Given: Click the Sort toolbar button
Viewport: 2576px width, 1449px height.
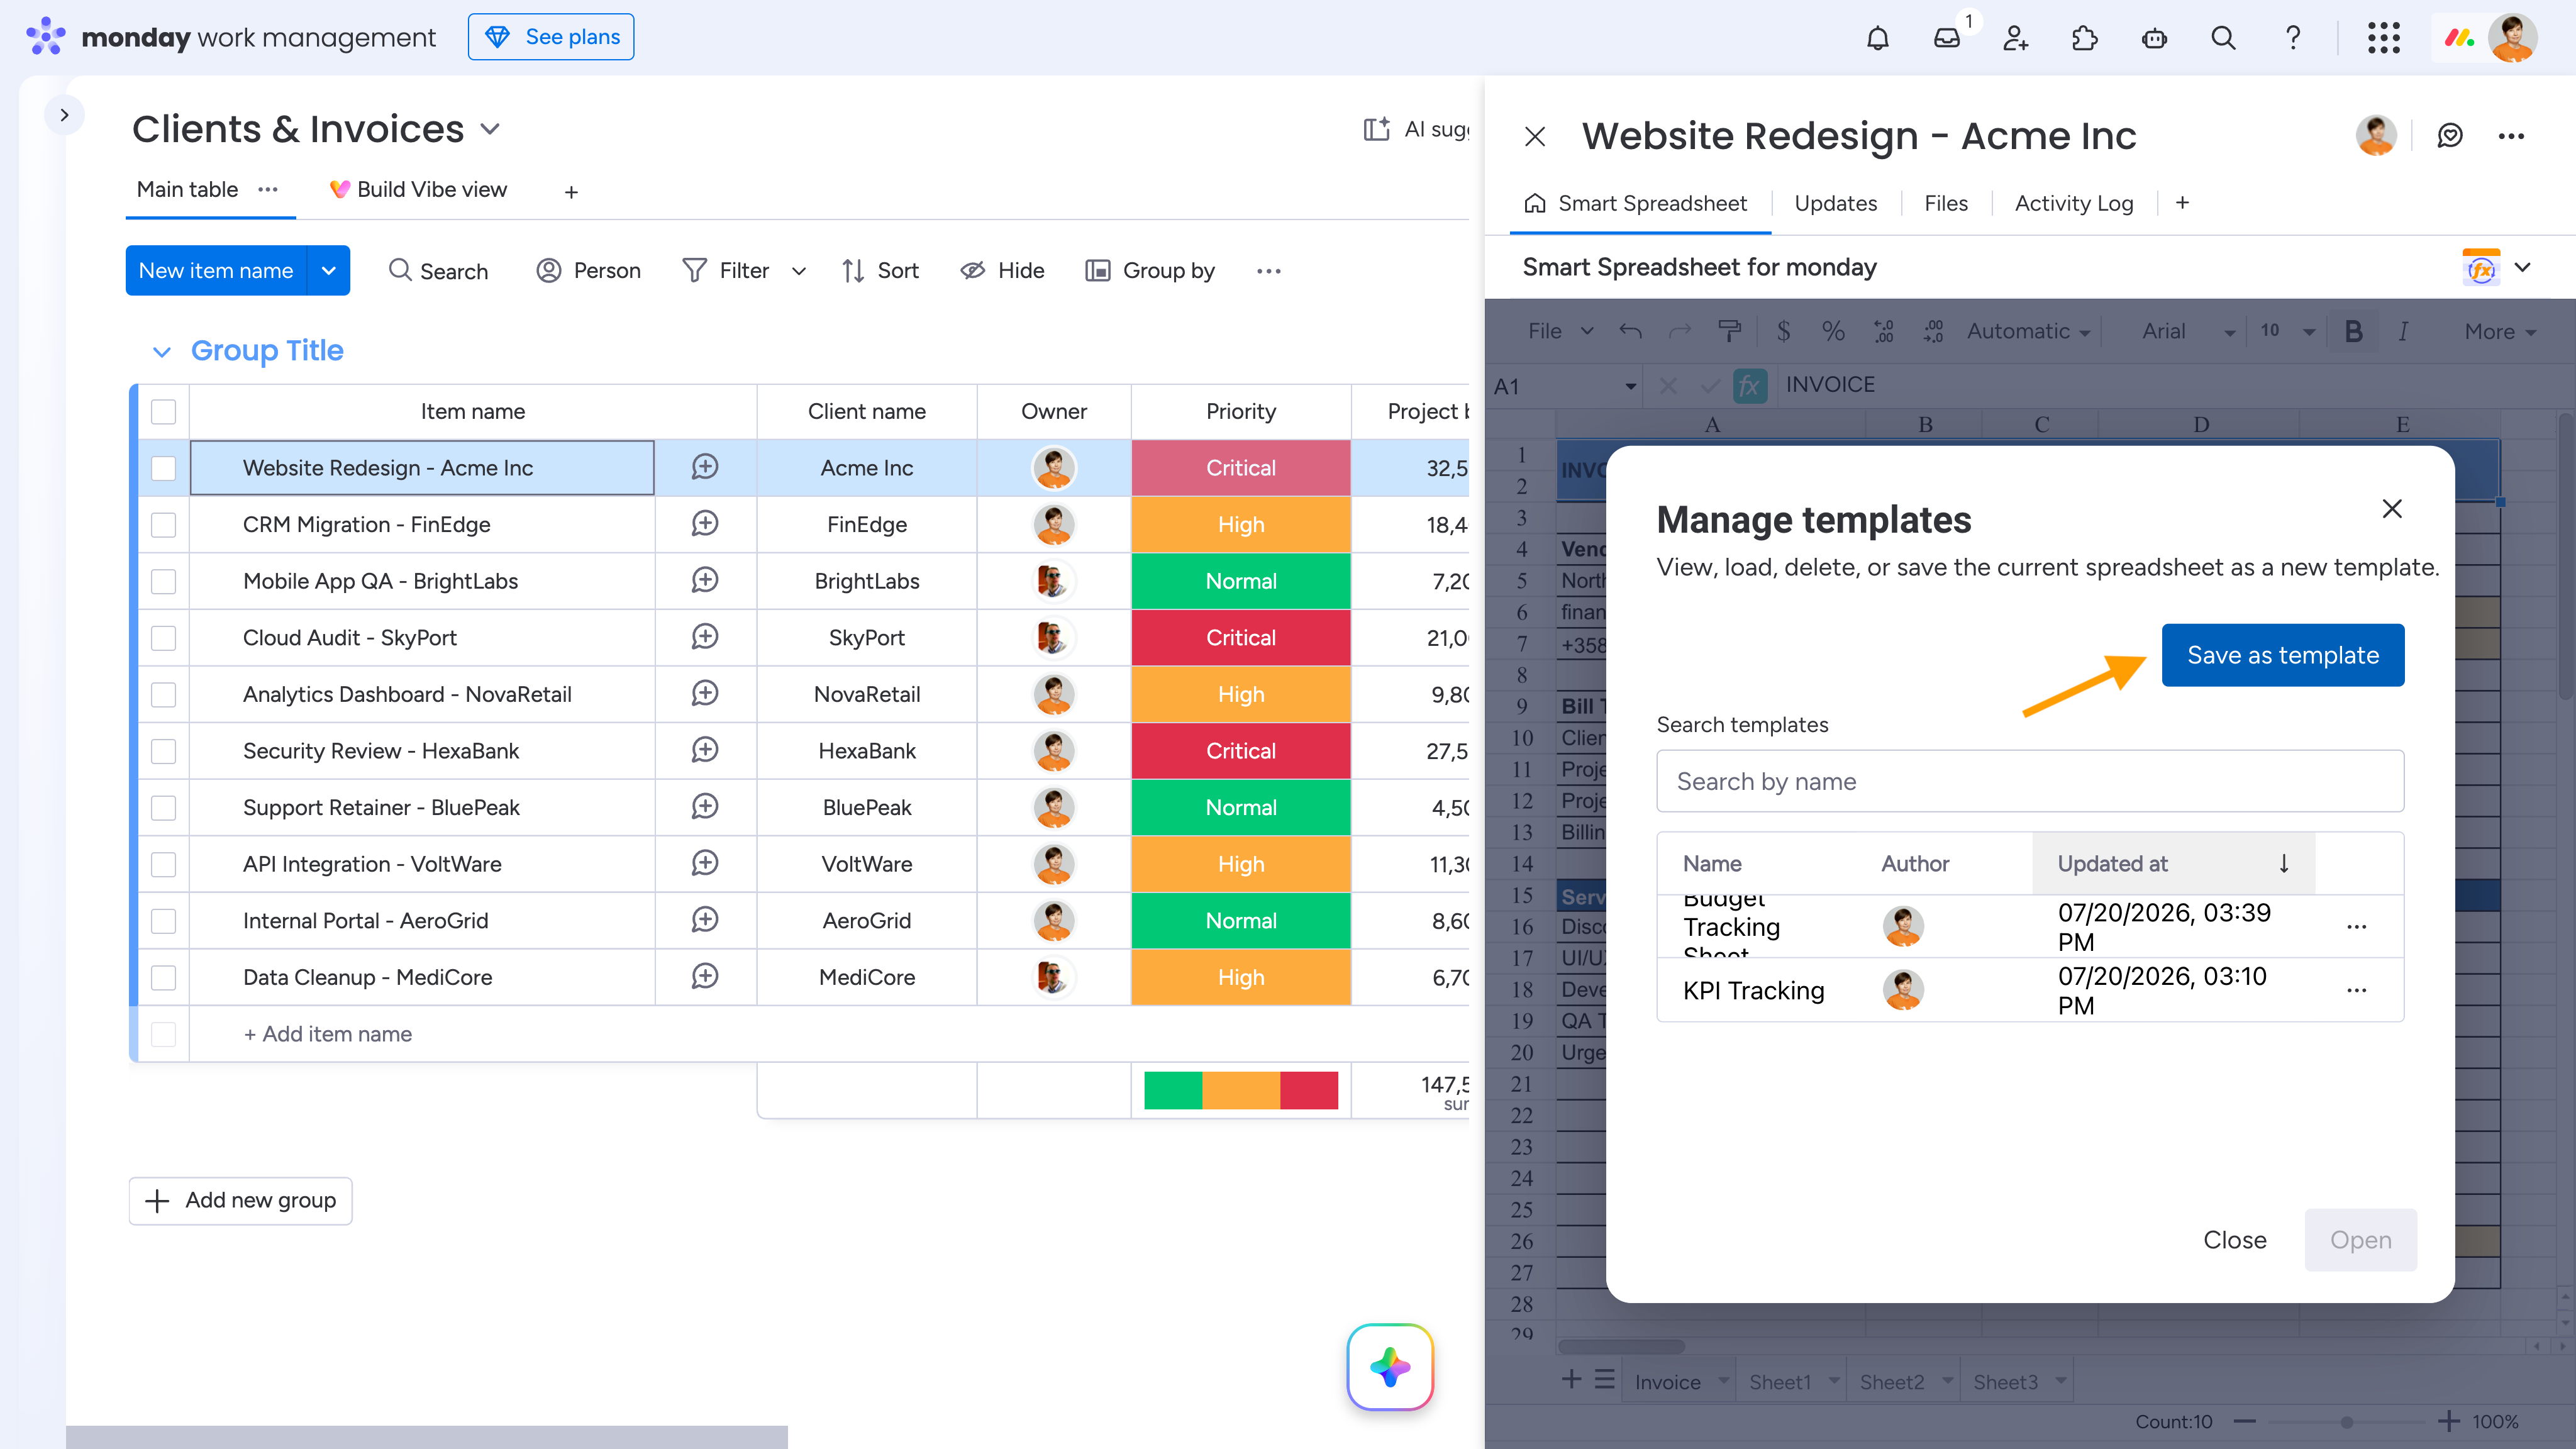Looking at the screenshot, I should 880,271.
